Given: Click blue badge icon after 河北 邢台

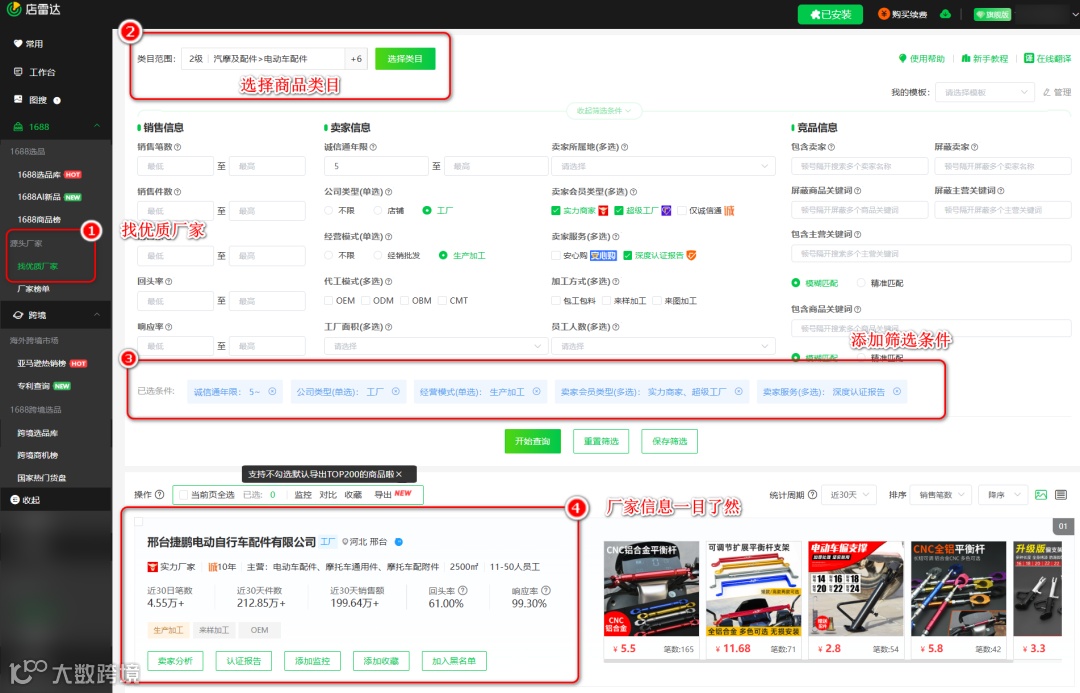Looking at the screenshot, I should pyautogui.click(x=399, y=541).
